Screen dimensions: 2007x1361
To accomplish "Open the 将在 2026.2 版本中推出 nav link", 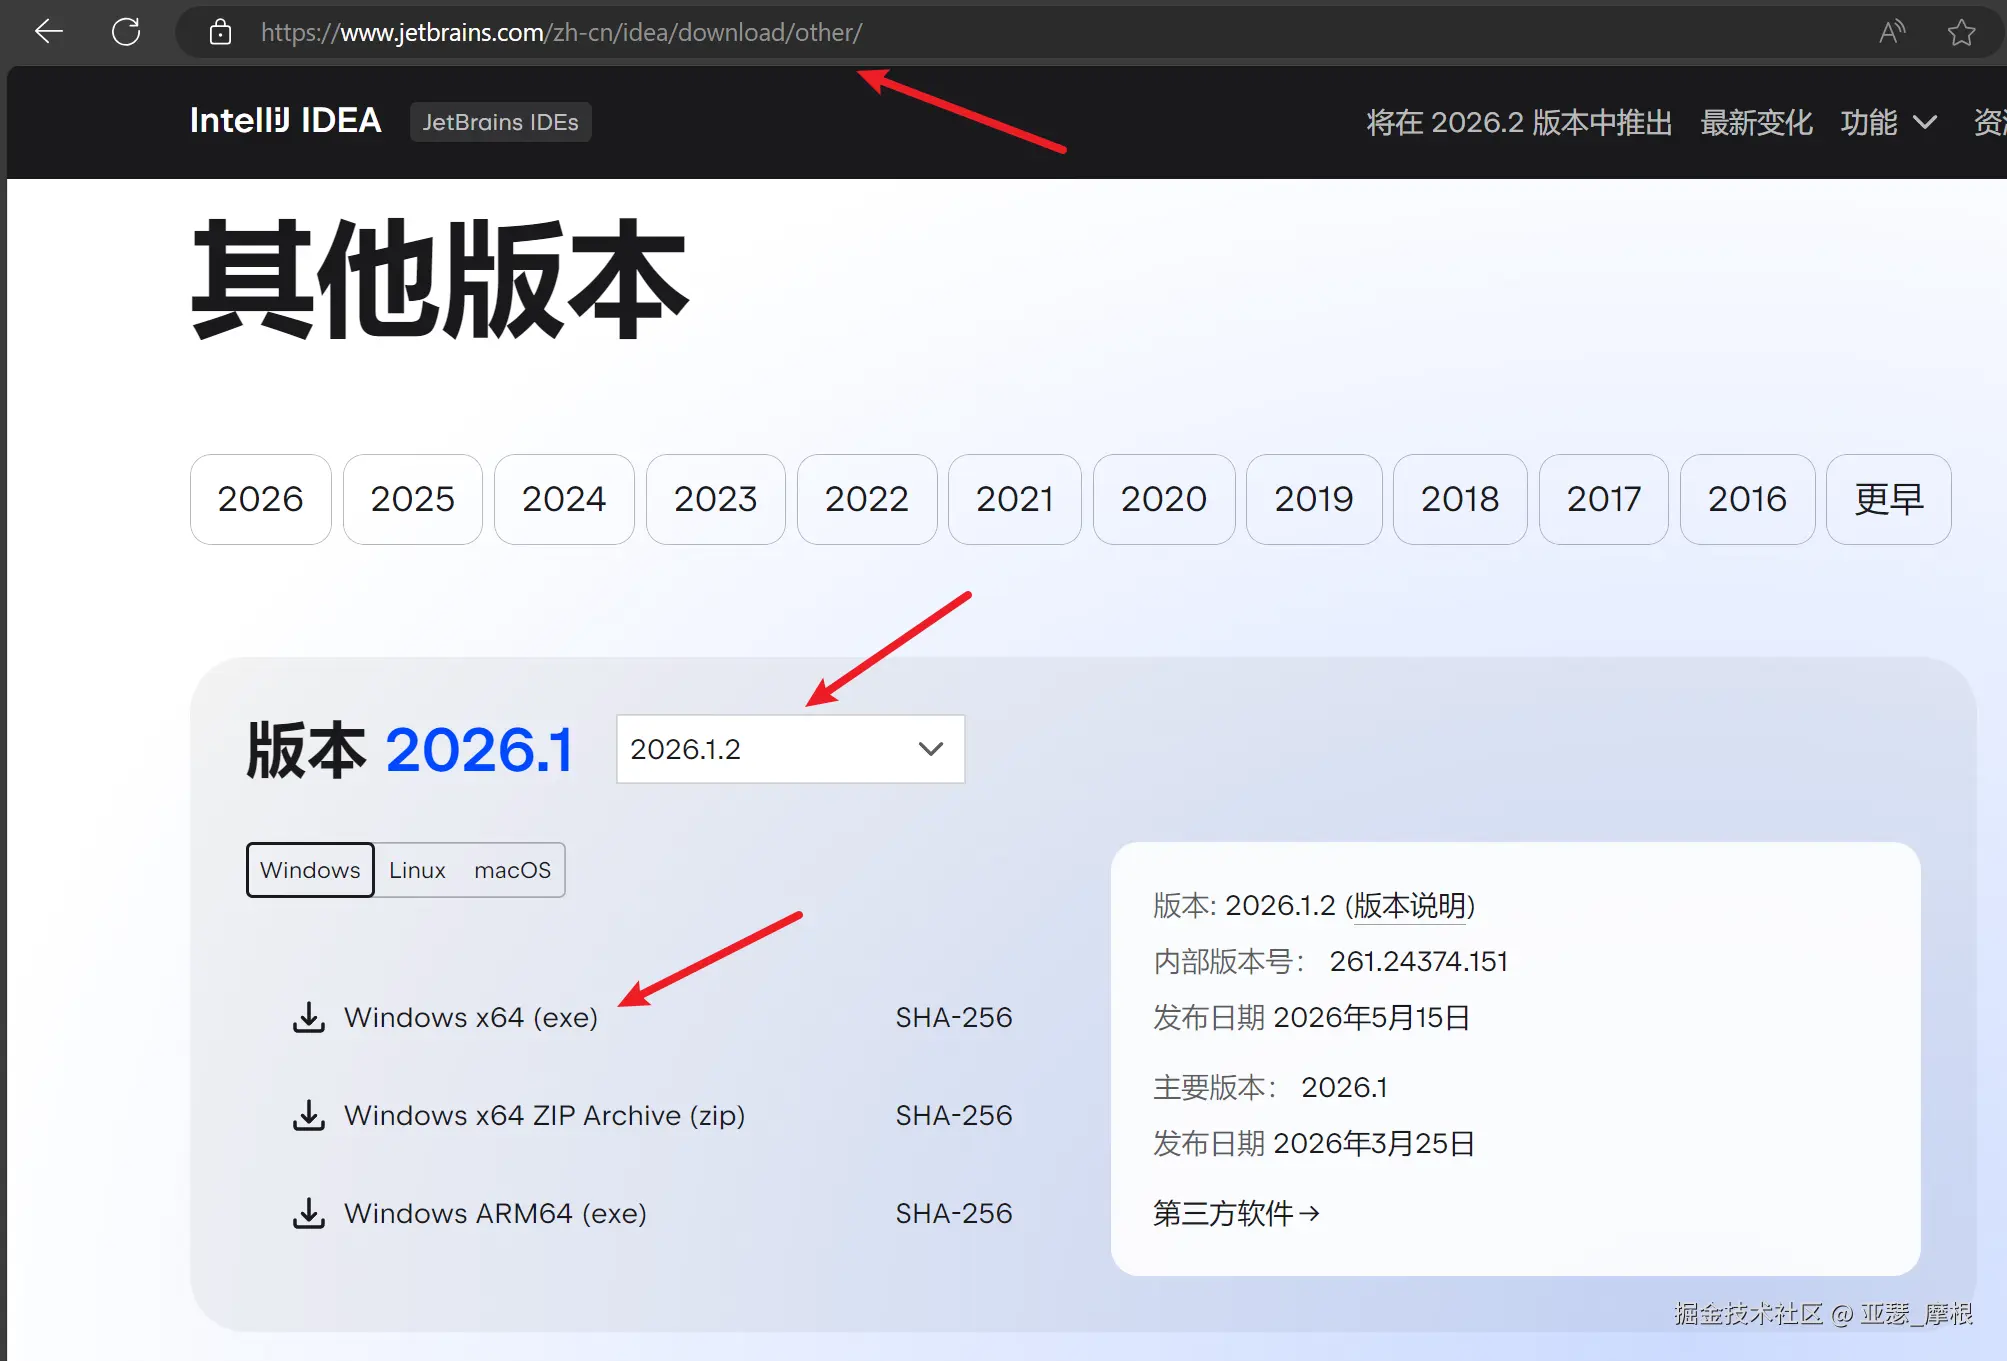I will pos(1519,122).
